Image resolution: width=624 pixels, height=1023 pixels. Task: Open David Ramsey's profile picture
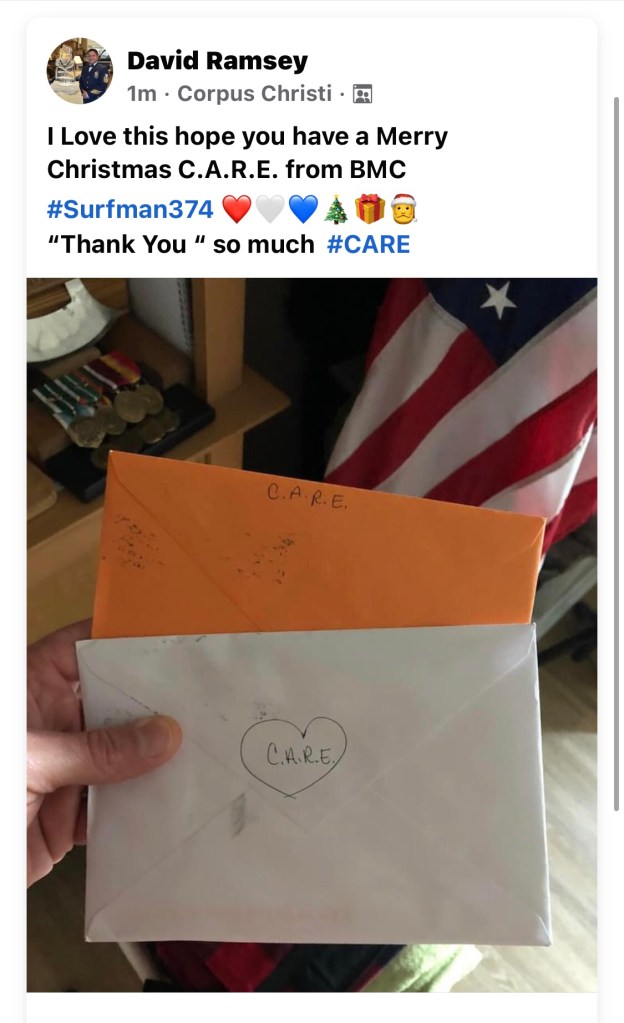[80, 70]
